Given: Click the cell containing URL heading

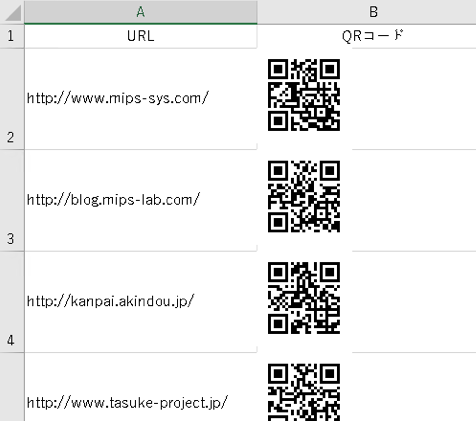Looking at the screenshot, I should 141,36.
